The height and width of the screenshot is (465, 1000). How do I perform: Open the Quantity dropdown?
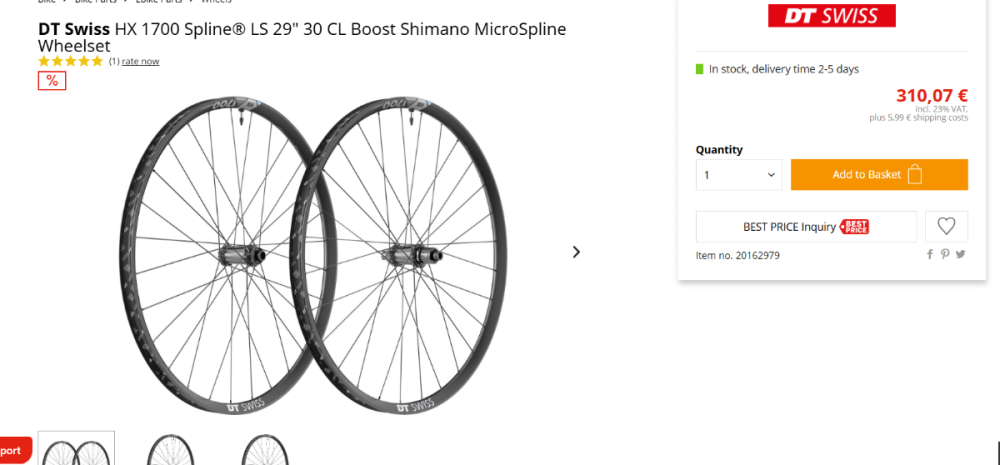(x=739, y=175)
